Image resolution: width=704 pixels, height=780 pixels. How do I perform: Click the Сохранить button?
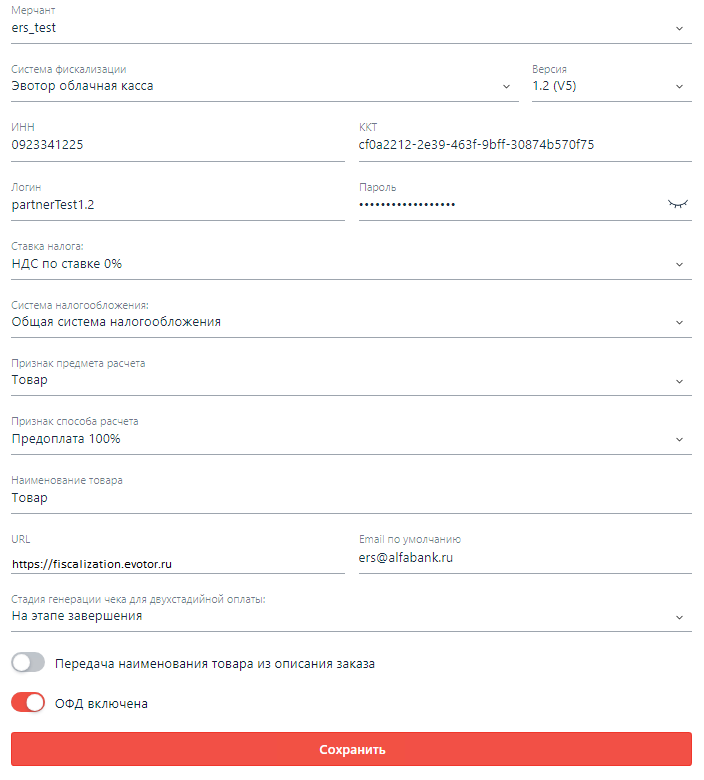pyautogui.click(x=351, y=749)
